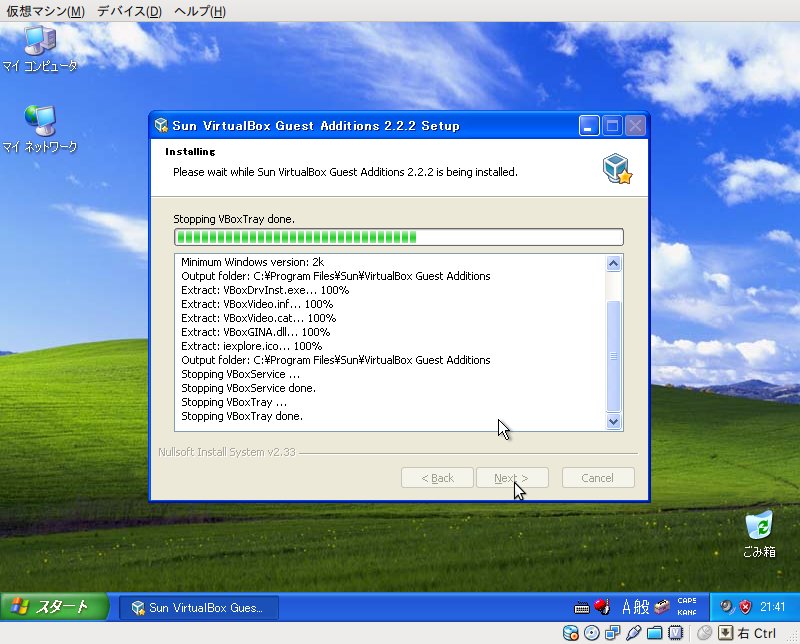Click the keyboard capture arrow icon
This screenshot has height=644, width=800.
coord(725,633)
